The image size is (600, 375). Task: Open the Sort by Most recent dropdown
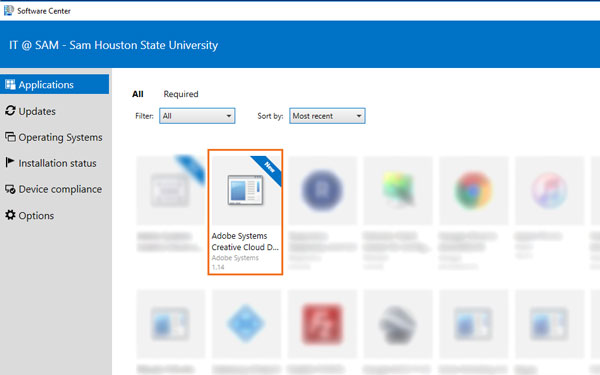click(x=327, y=116)
